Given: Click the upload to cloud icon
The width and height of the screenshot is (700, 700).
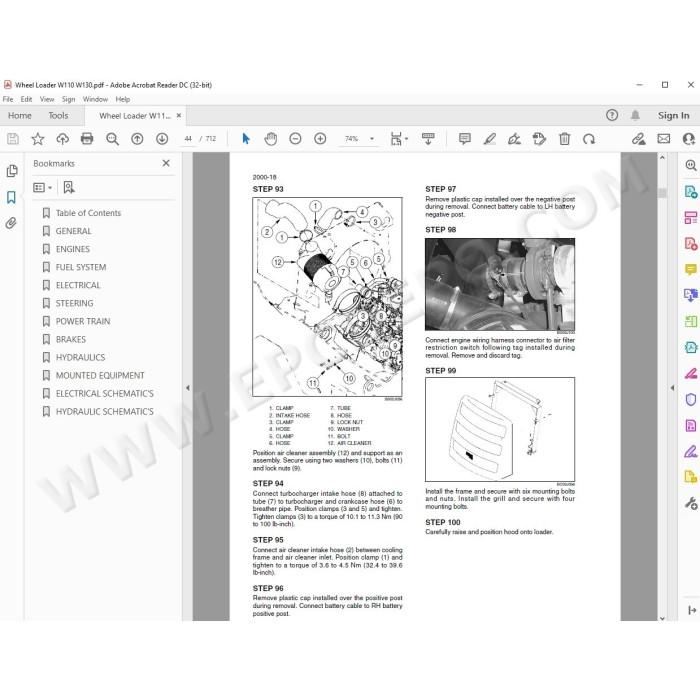Looking at the screenshot, I should point(62,139).
